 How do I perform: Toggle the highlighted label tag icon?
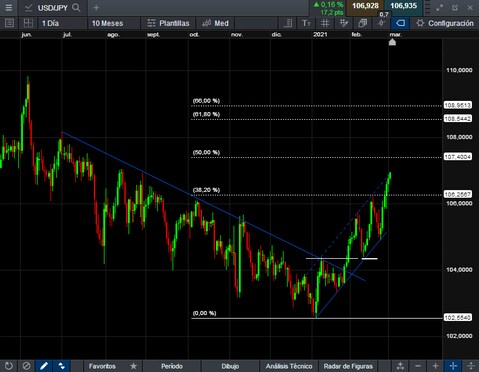point(400,23)
